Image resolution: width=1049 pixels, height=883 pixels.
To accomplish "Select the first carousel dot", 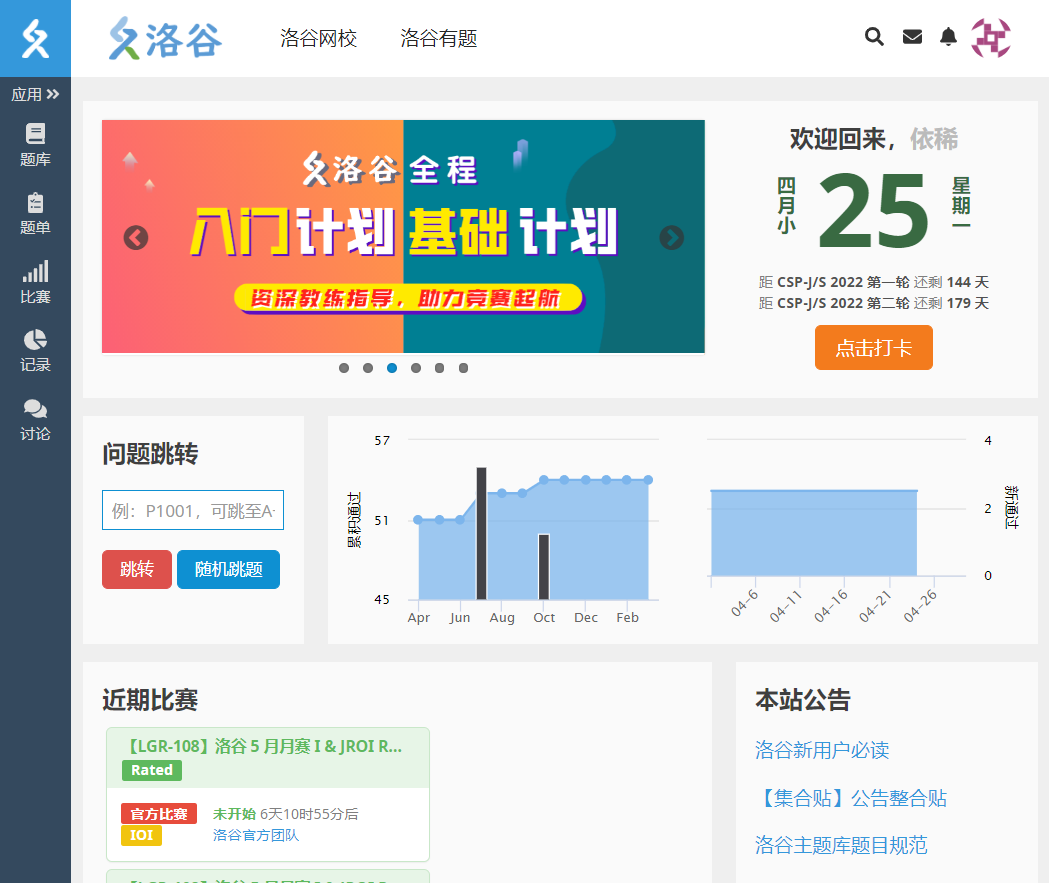I will click(x=344, y=368).
